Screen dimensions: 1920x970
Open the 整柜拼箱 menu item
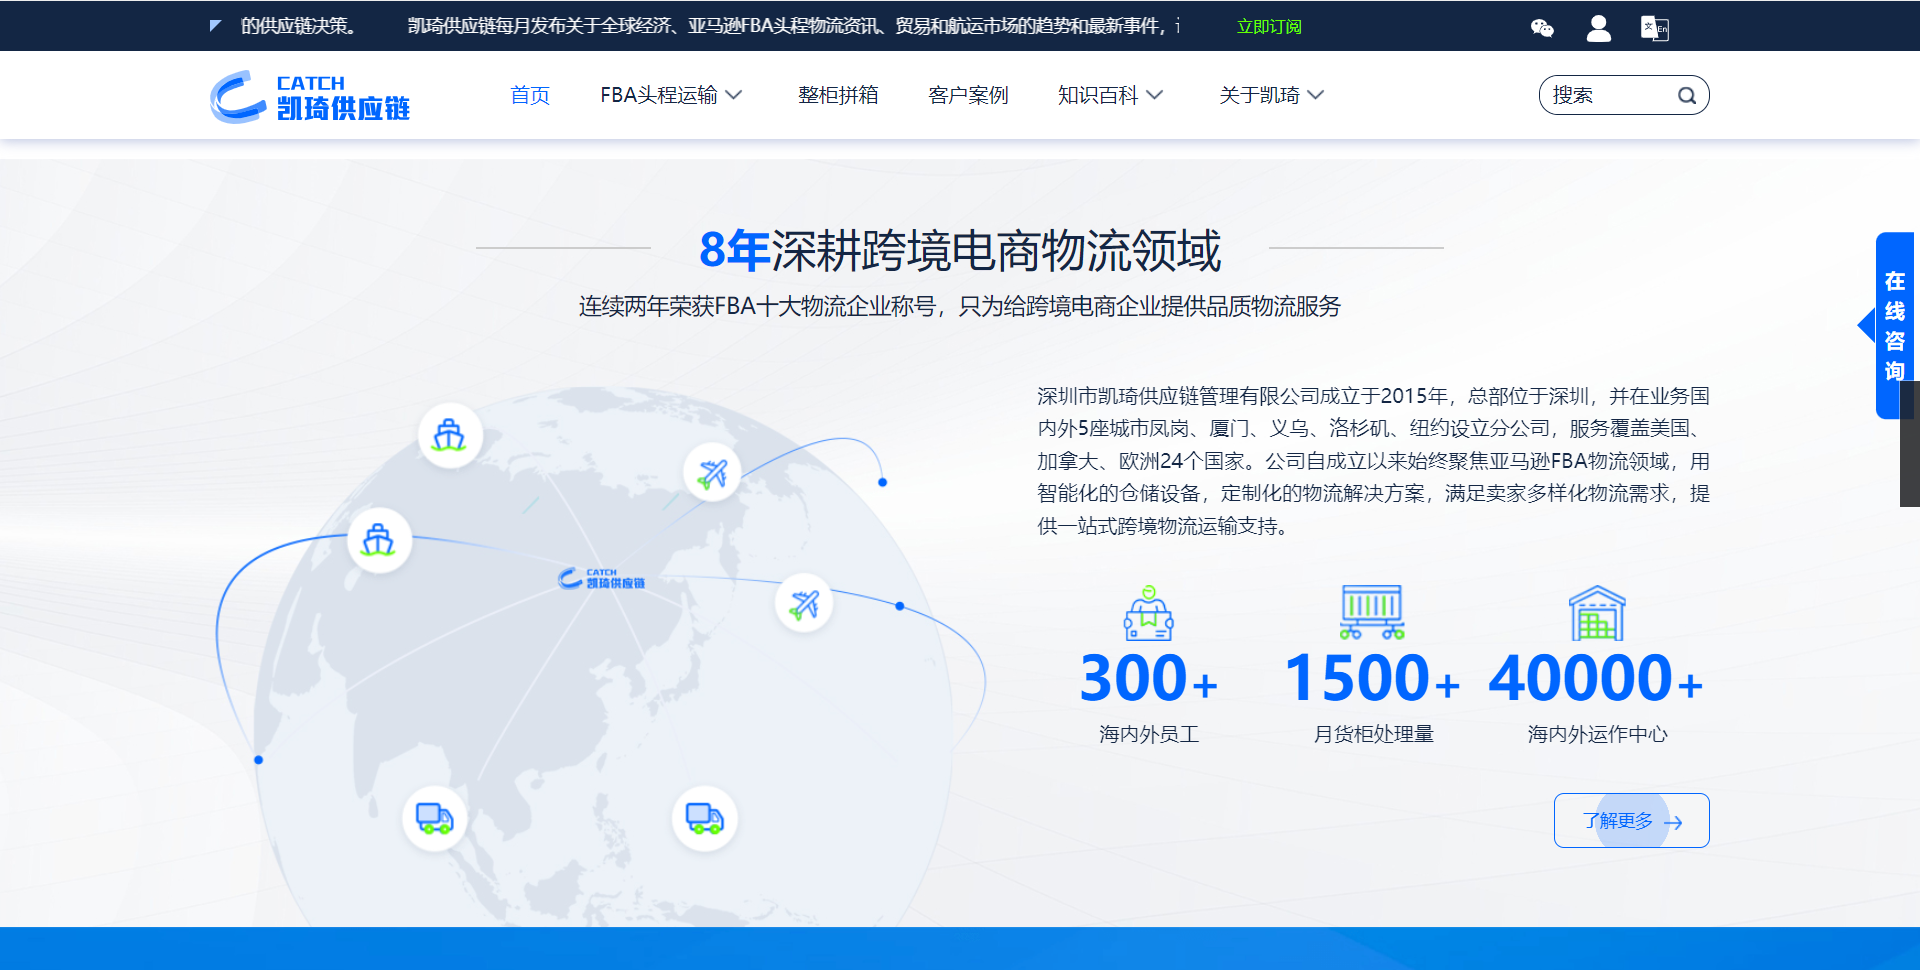click(x=838, y=95)
